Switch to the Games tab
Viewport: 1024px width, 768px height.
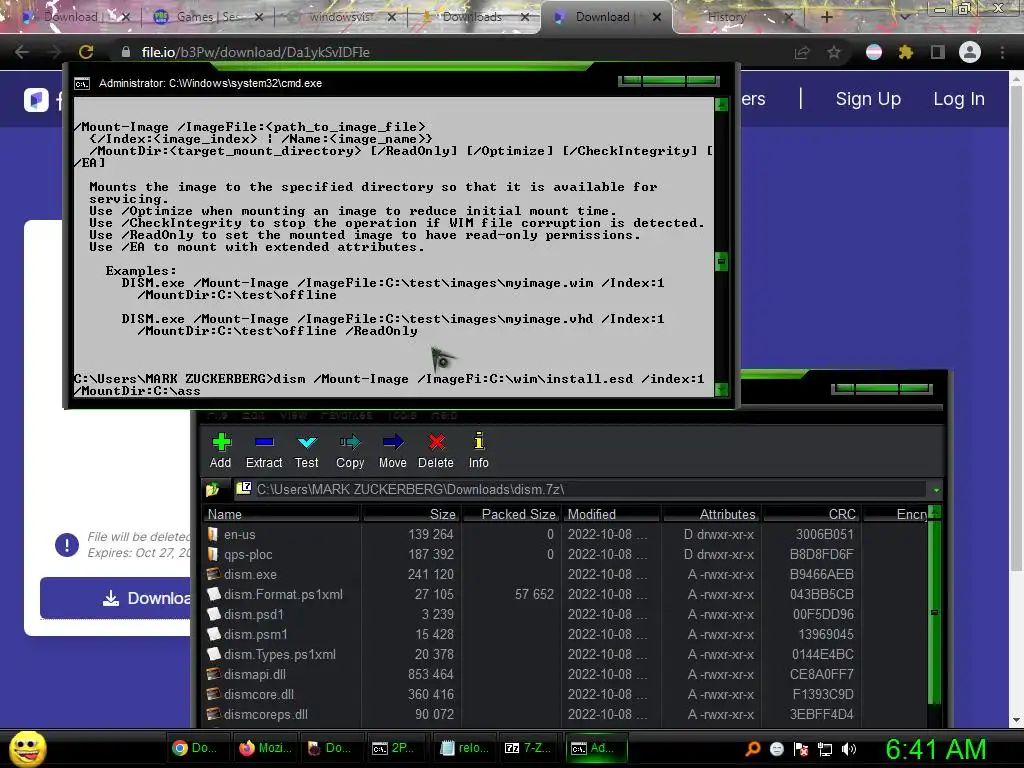pyautogui.click(x=208, y=17)
